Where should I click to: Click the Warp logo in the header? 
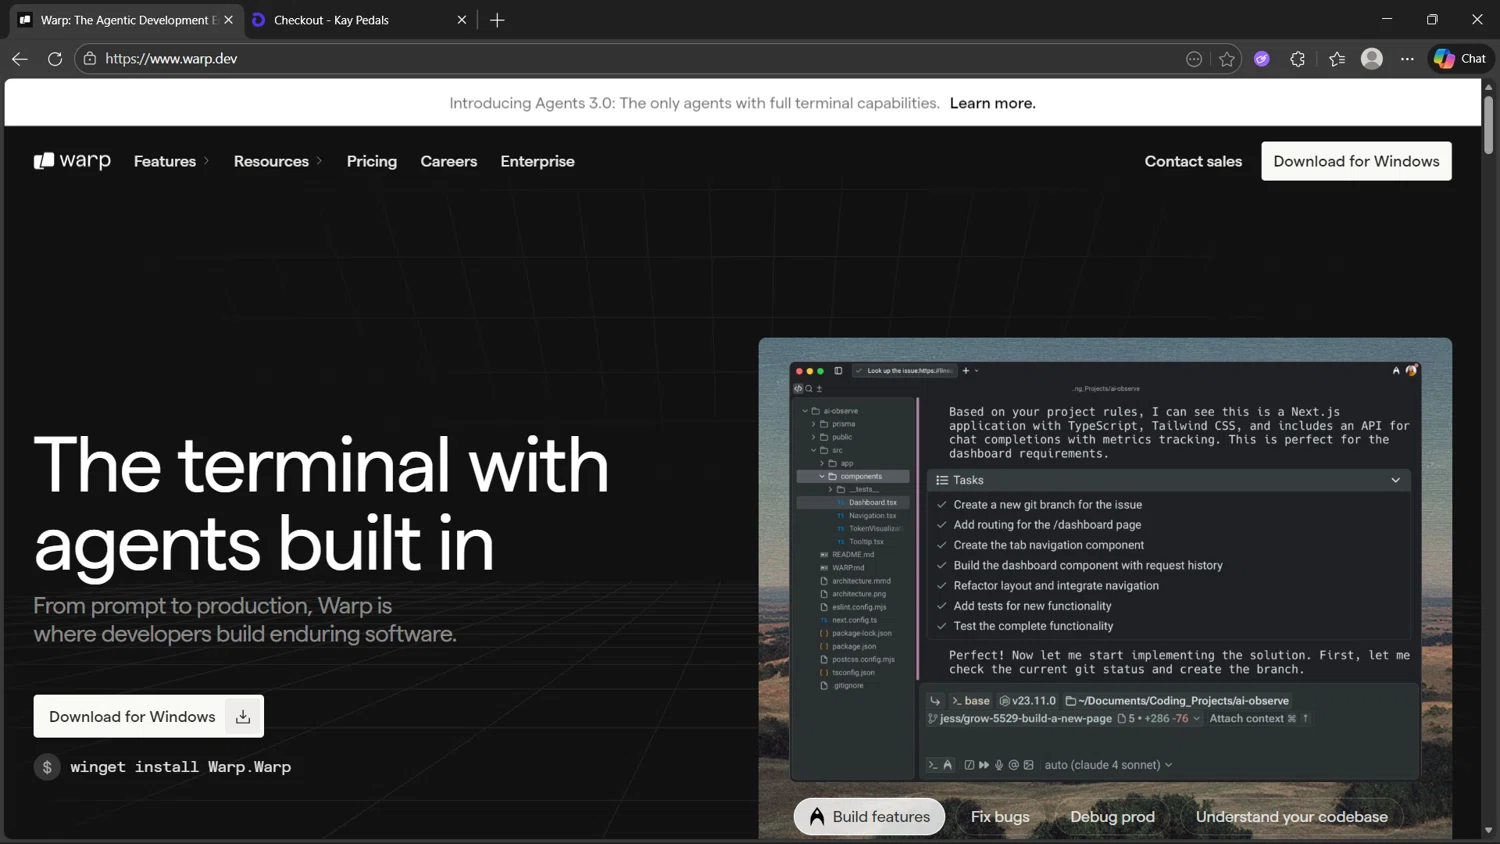point(72,161)
